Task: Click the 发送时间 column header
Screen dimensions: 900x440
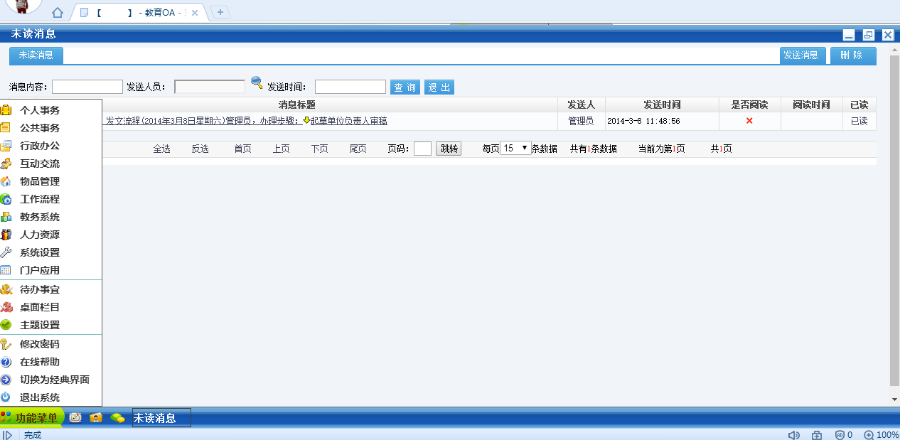Action: [662, 105]
